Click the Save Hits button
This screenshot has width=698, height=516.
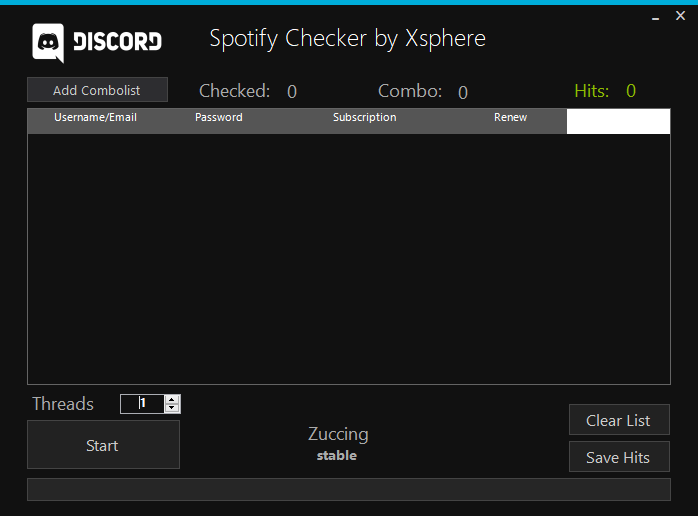[x=619, y=456]
